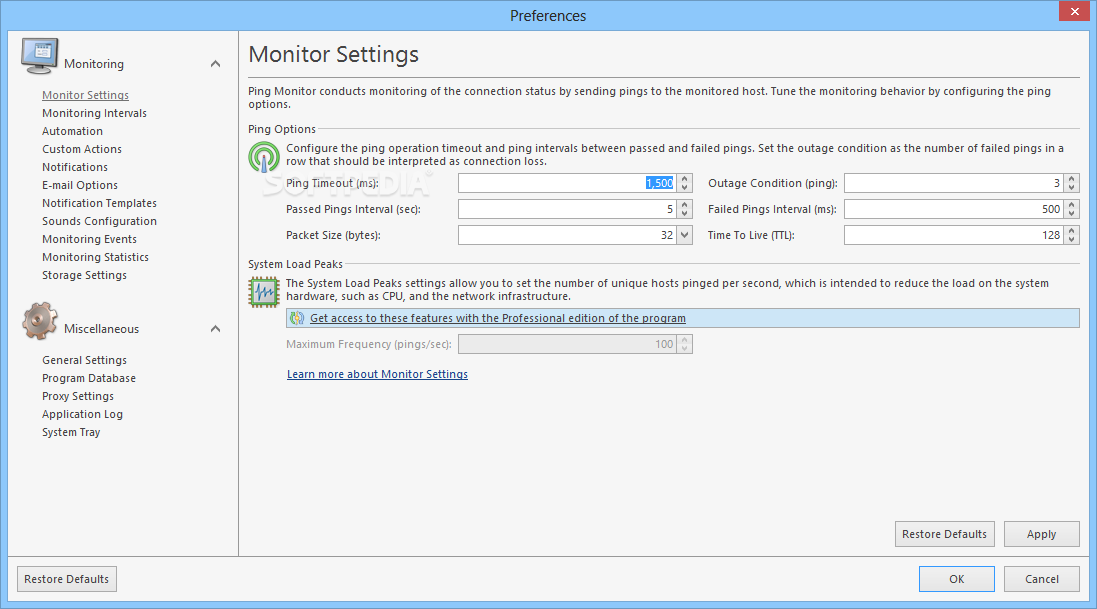Open Storage Settings page
Viewport: 1097px width, 609px height.
(x=85, y=275)
